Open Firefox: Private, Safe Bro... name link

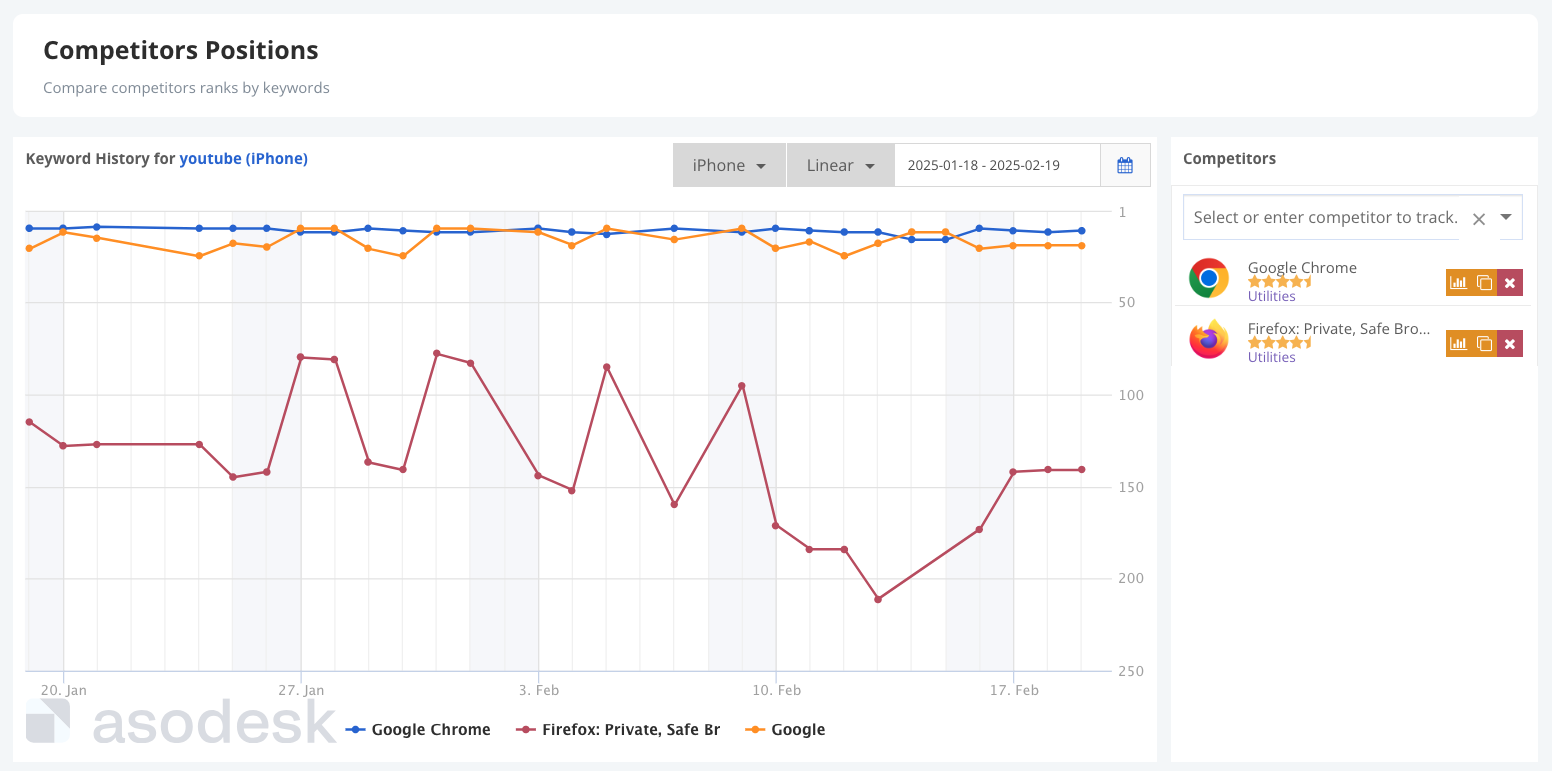(1339, 329)
